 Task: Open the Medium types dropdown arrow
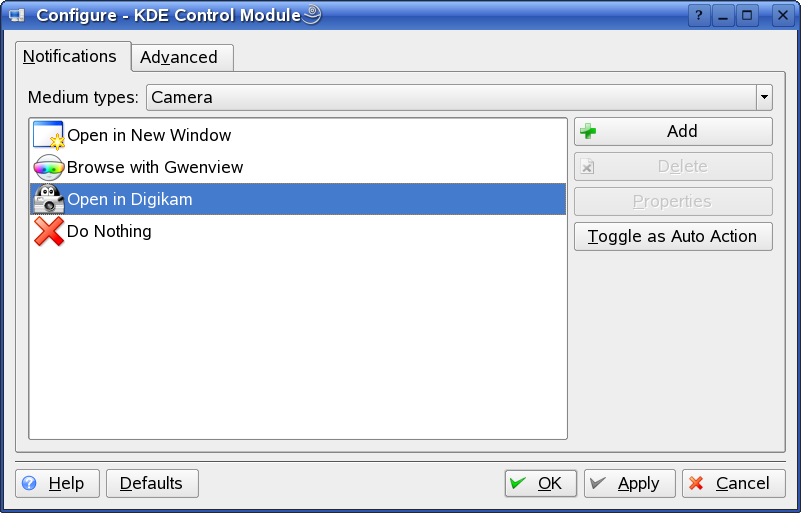tap(764, 97)
